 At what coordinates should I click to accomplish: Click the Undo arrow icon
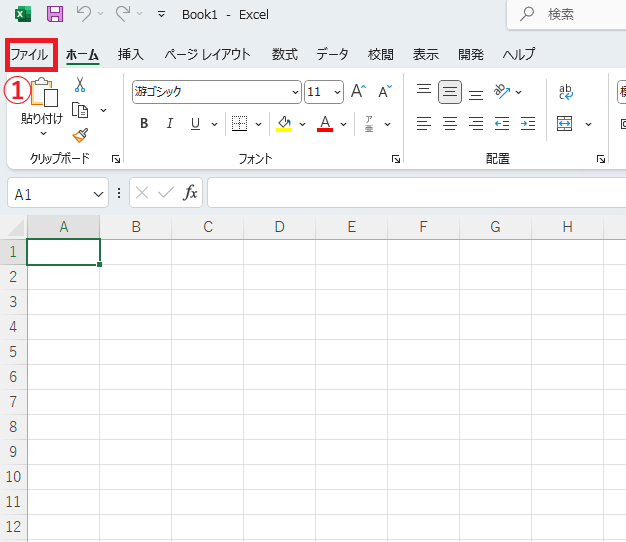(84, 14)
